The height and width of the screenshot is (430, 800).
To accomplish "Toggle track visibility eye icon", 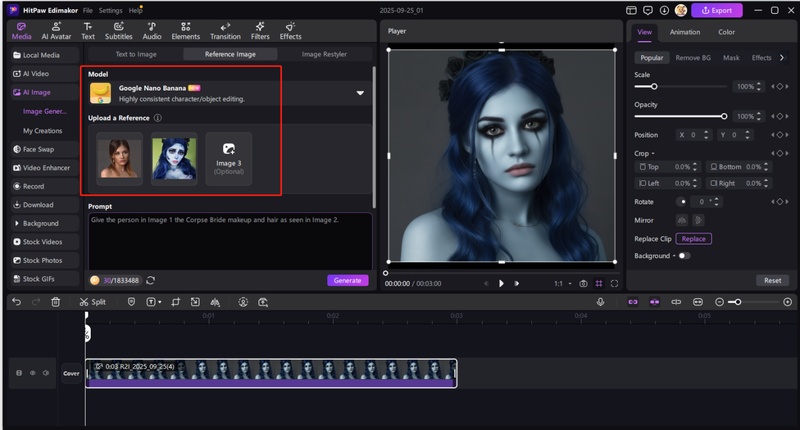I will click(x=33, y=373).
